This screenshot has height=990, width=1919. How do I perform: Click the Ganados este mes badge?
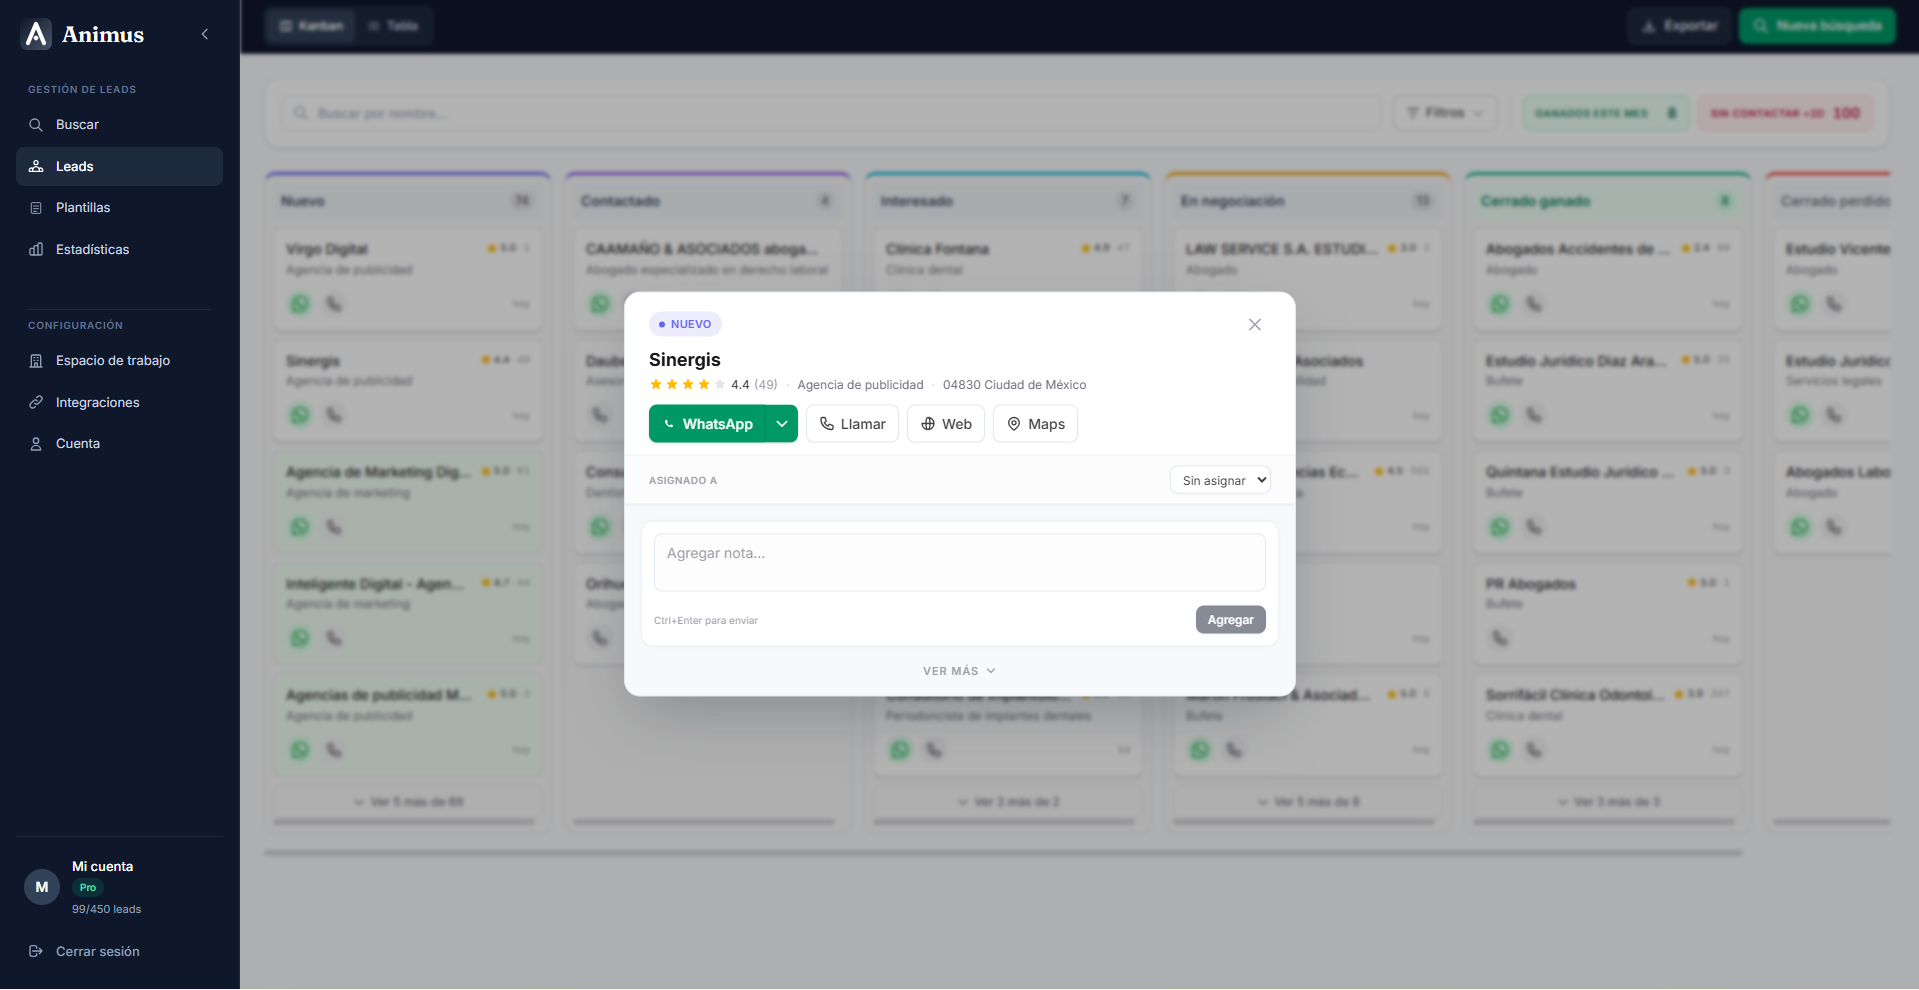(x=1606, y=113)
